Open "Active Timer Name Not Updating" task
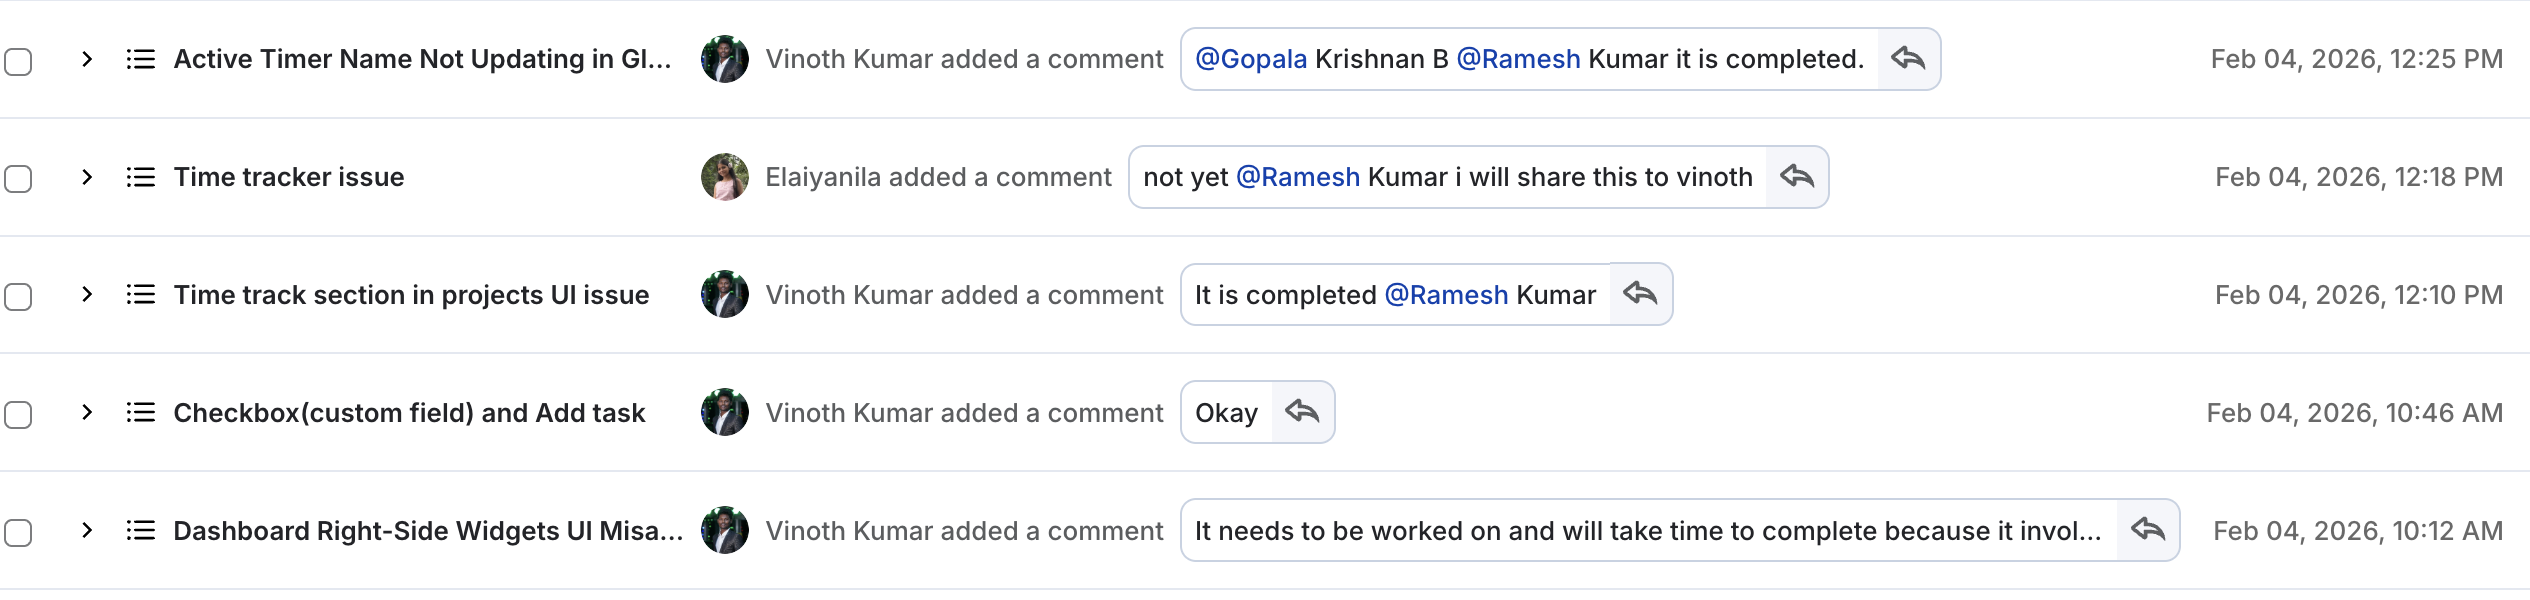This screenshot has width=2530, height=600. (422, 59)
